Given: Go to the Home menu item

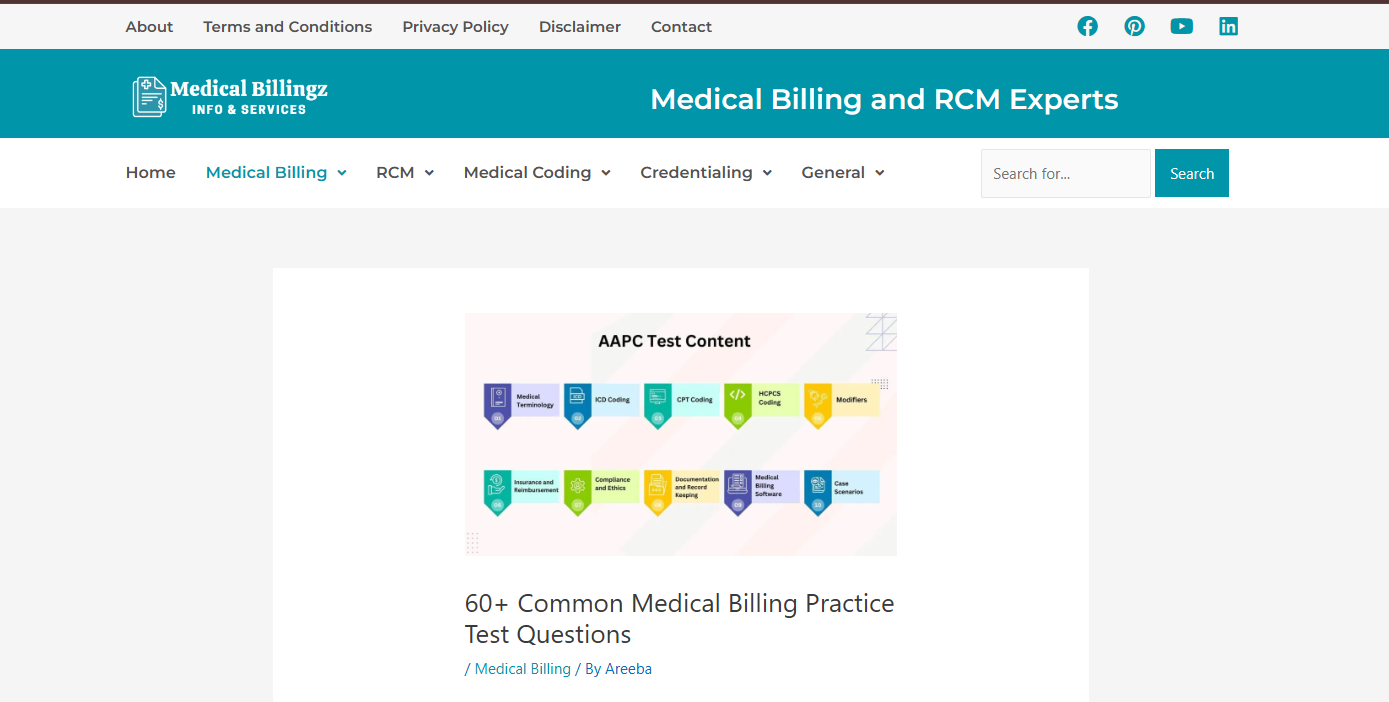Looking at the screenshot, I should click(151, 173).
